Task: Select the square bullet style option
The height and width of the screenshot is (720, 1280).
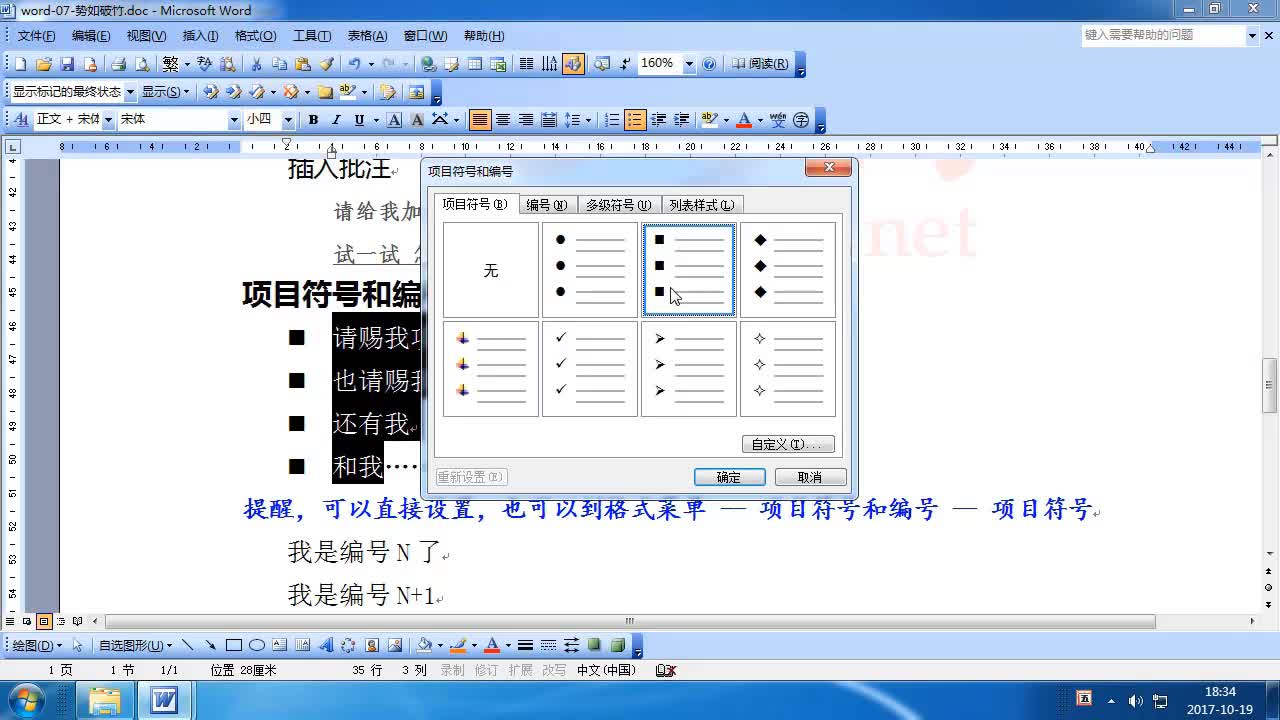Action: pos(688,268)
